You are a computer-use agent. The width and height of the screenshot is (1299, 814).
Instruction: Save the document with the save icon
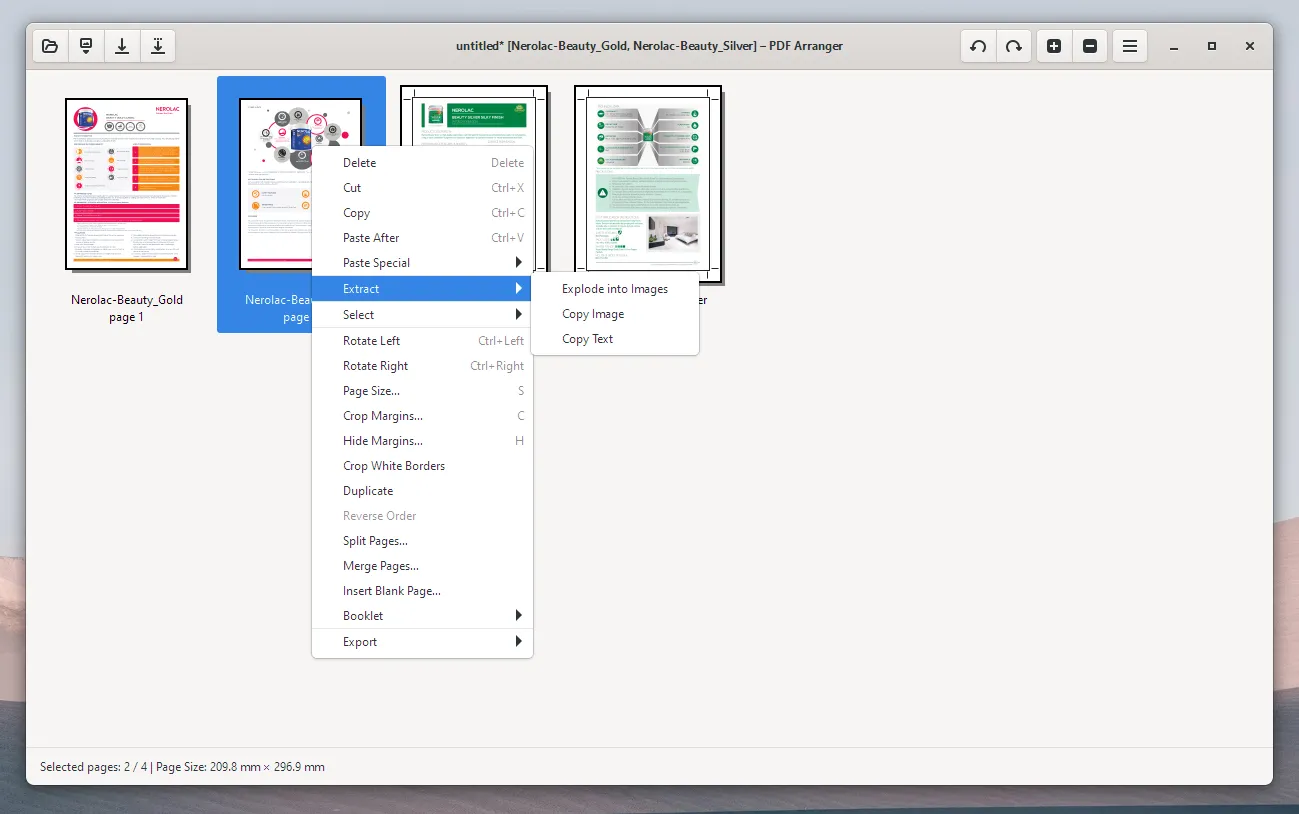pos(122,45)
